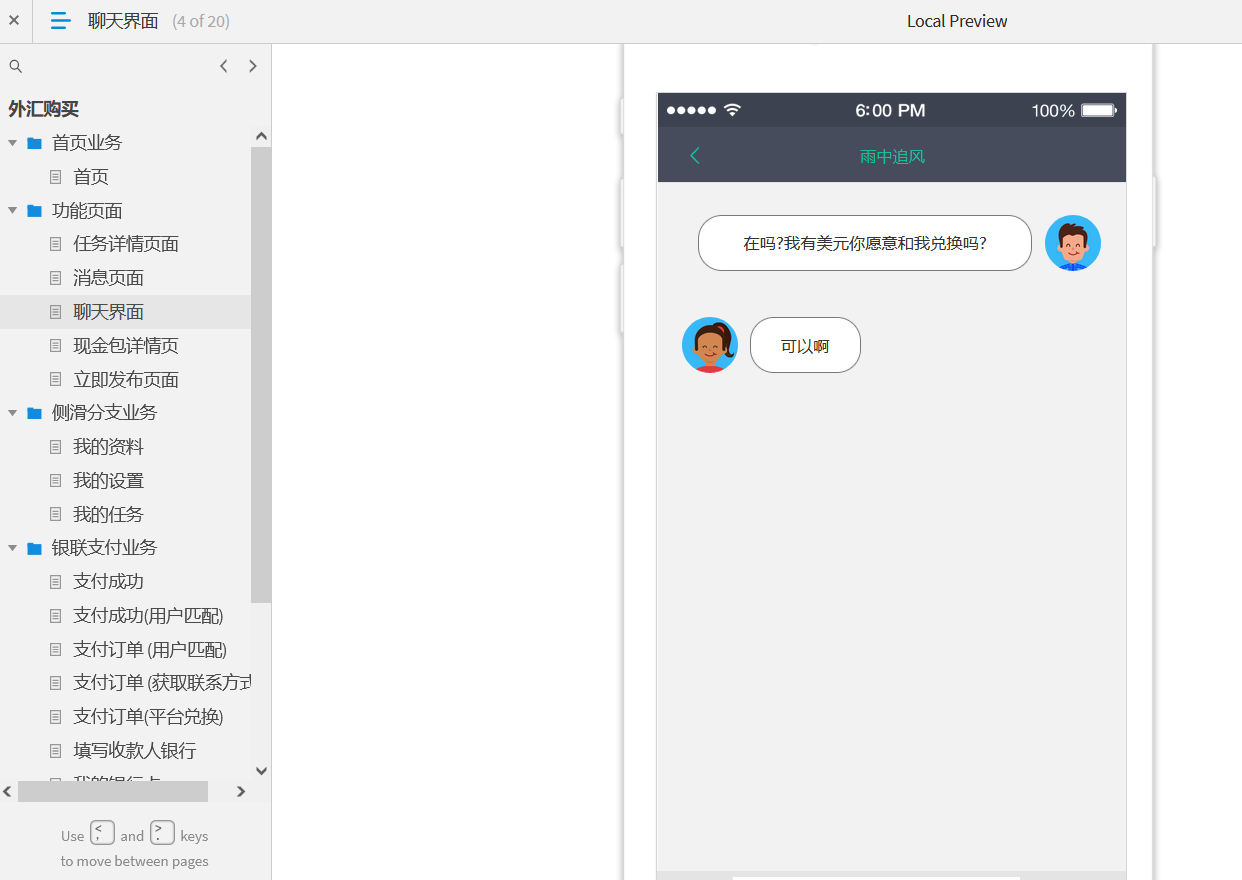Select the 侧滑分支业务 folder icon
The image size is (1242, 880).
(35, 413)
